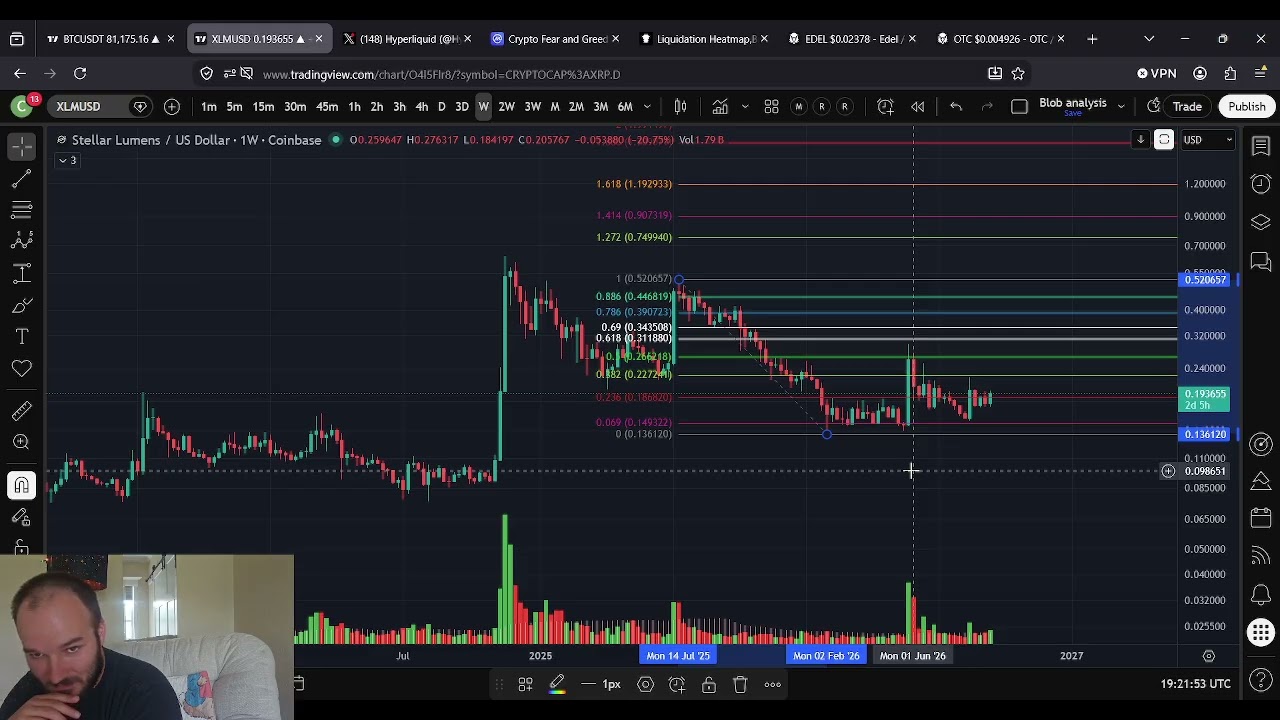This screenshot has width=1280, height=720.
Task: Toggle the price scale auto-fit icon
Action: point(1164,140)
